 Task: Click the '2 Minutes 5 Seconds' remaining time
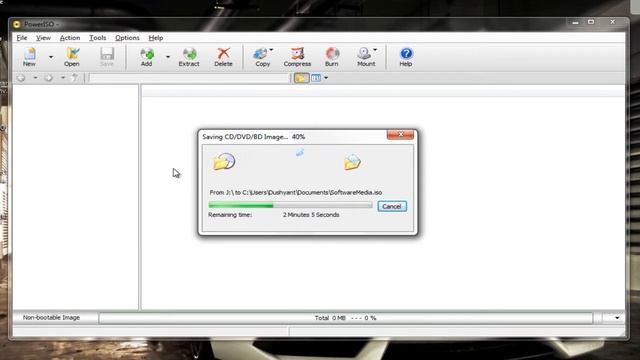pos(311,215)
